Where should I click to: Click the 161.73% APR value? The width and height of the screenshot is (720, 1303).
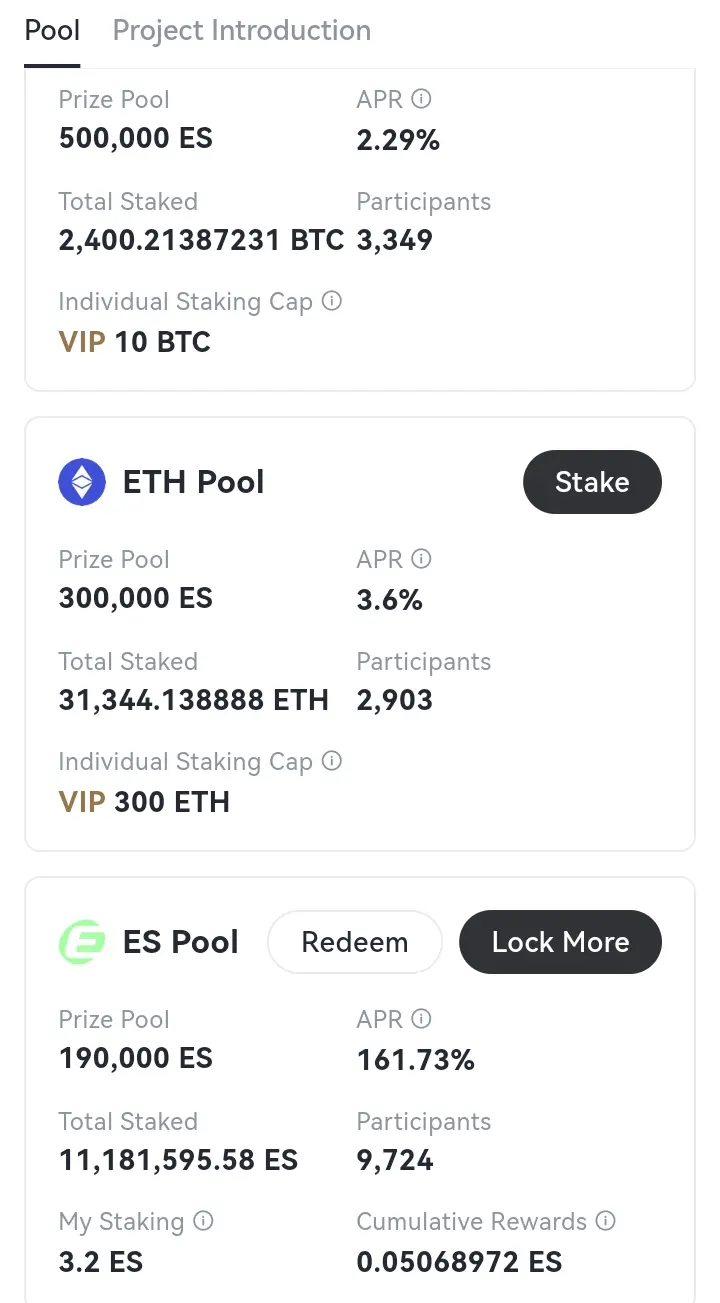pyautogui.click(x=415, y=1060)
